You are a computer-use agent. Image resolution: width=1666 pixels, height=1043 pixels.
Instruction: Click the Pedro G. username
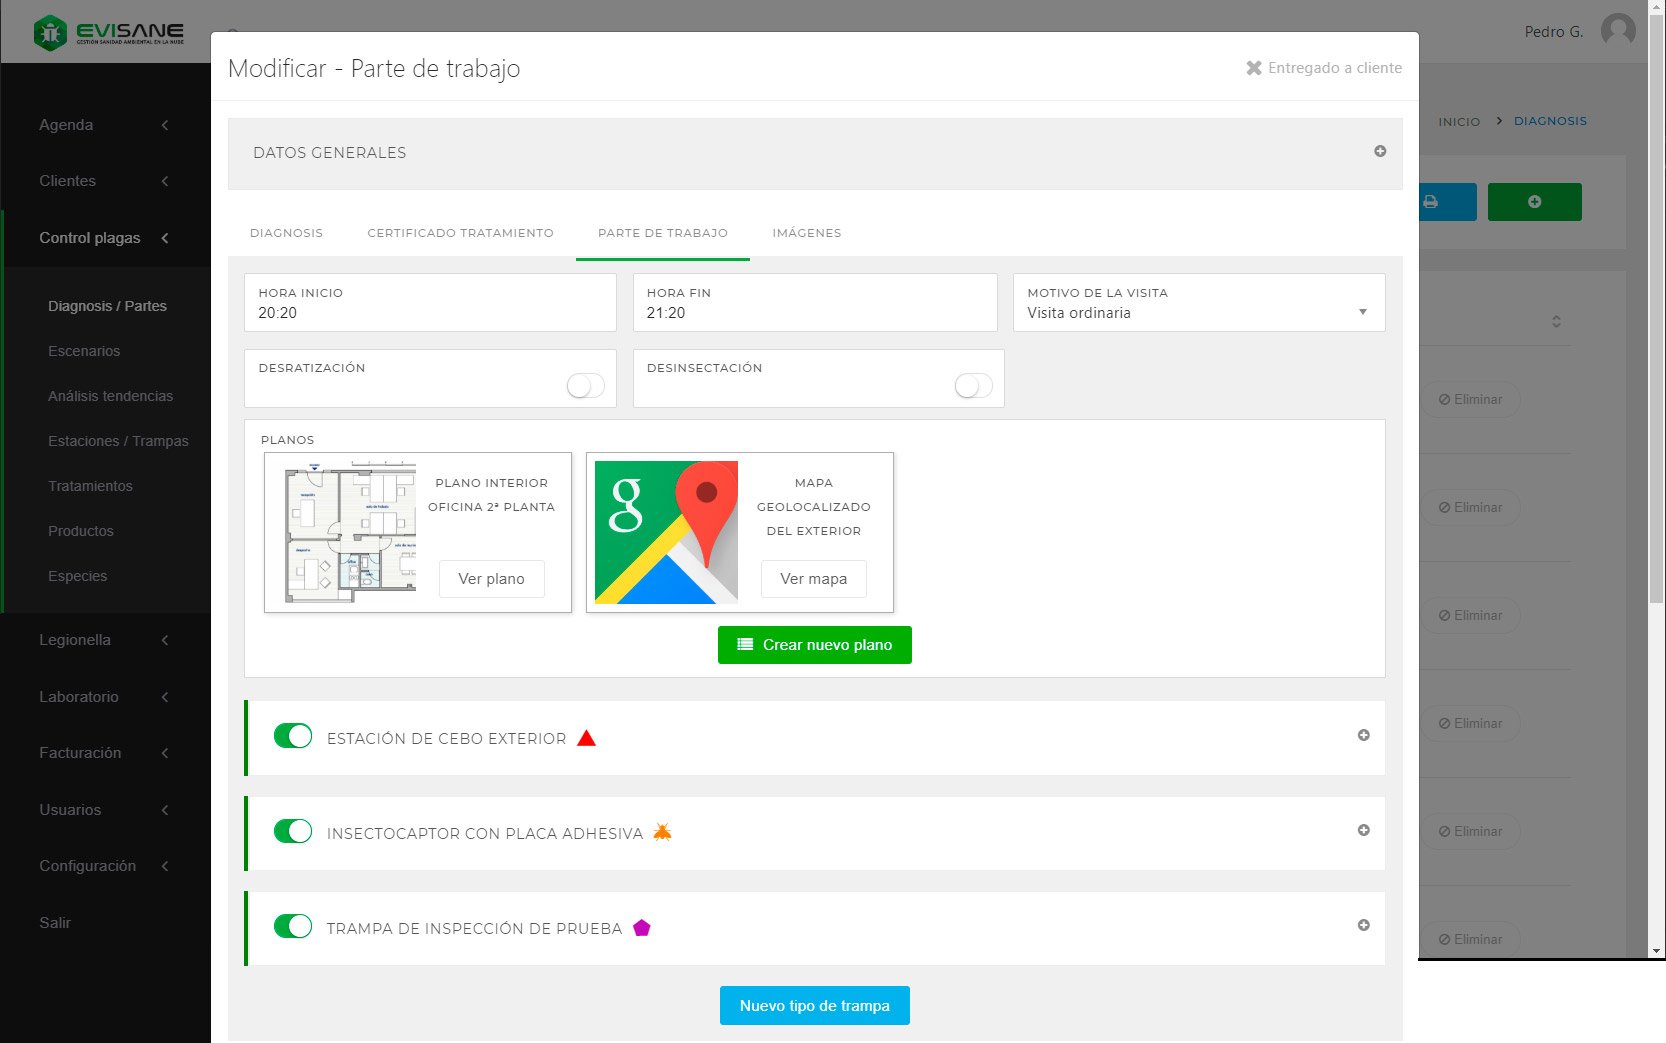1553,32
